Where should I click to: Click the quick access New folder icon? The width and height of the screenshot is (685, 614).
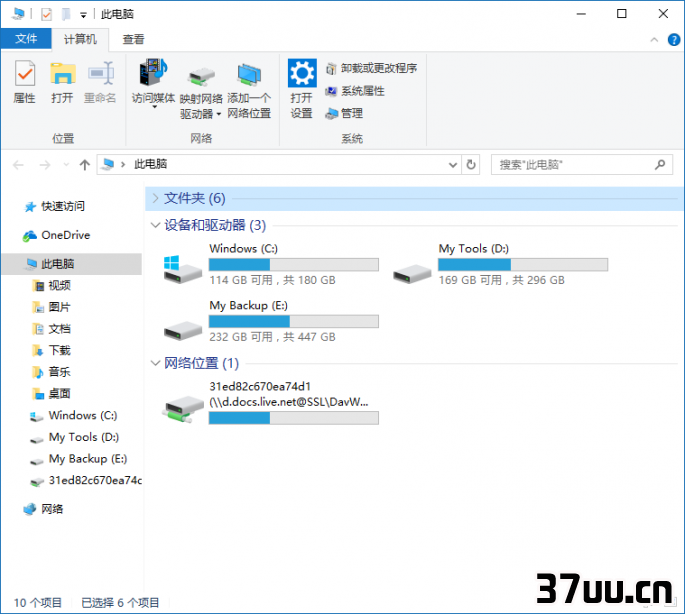66,14
